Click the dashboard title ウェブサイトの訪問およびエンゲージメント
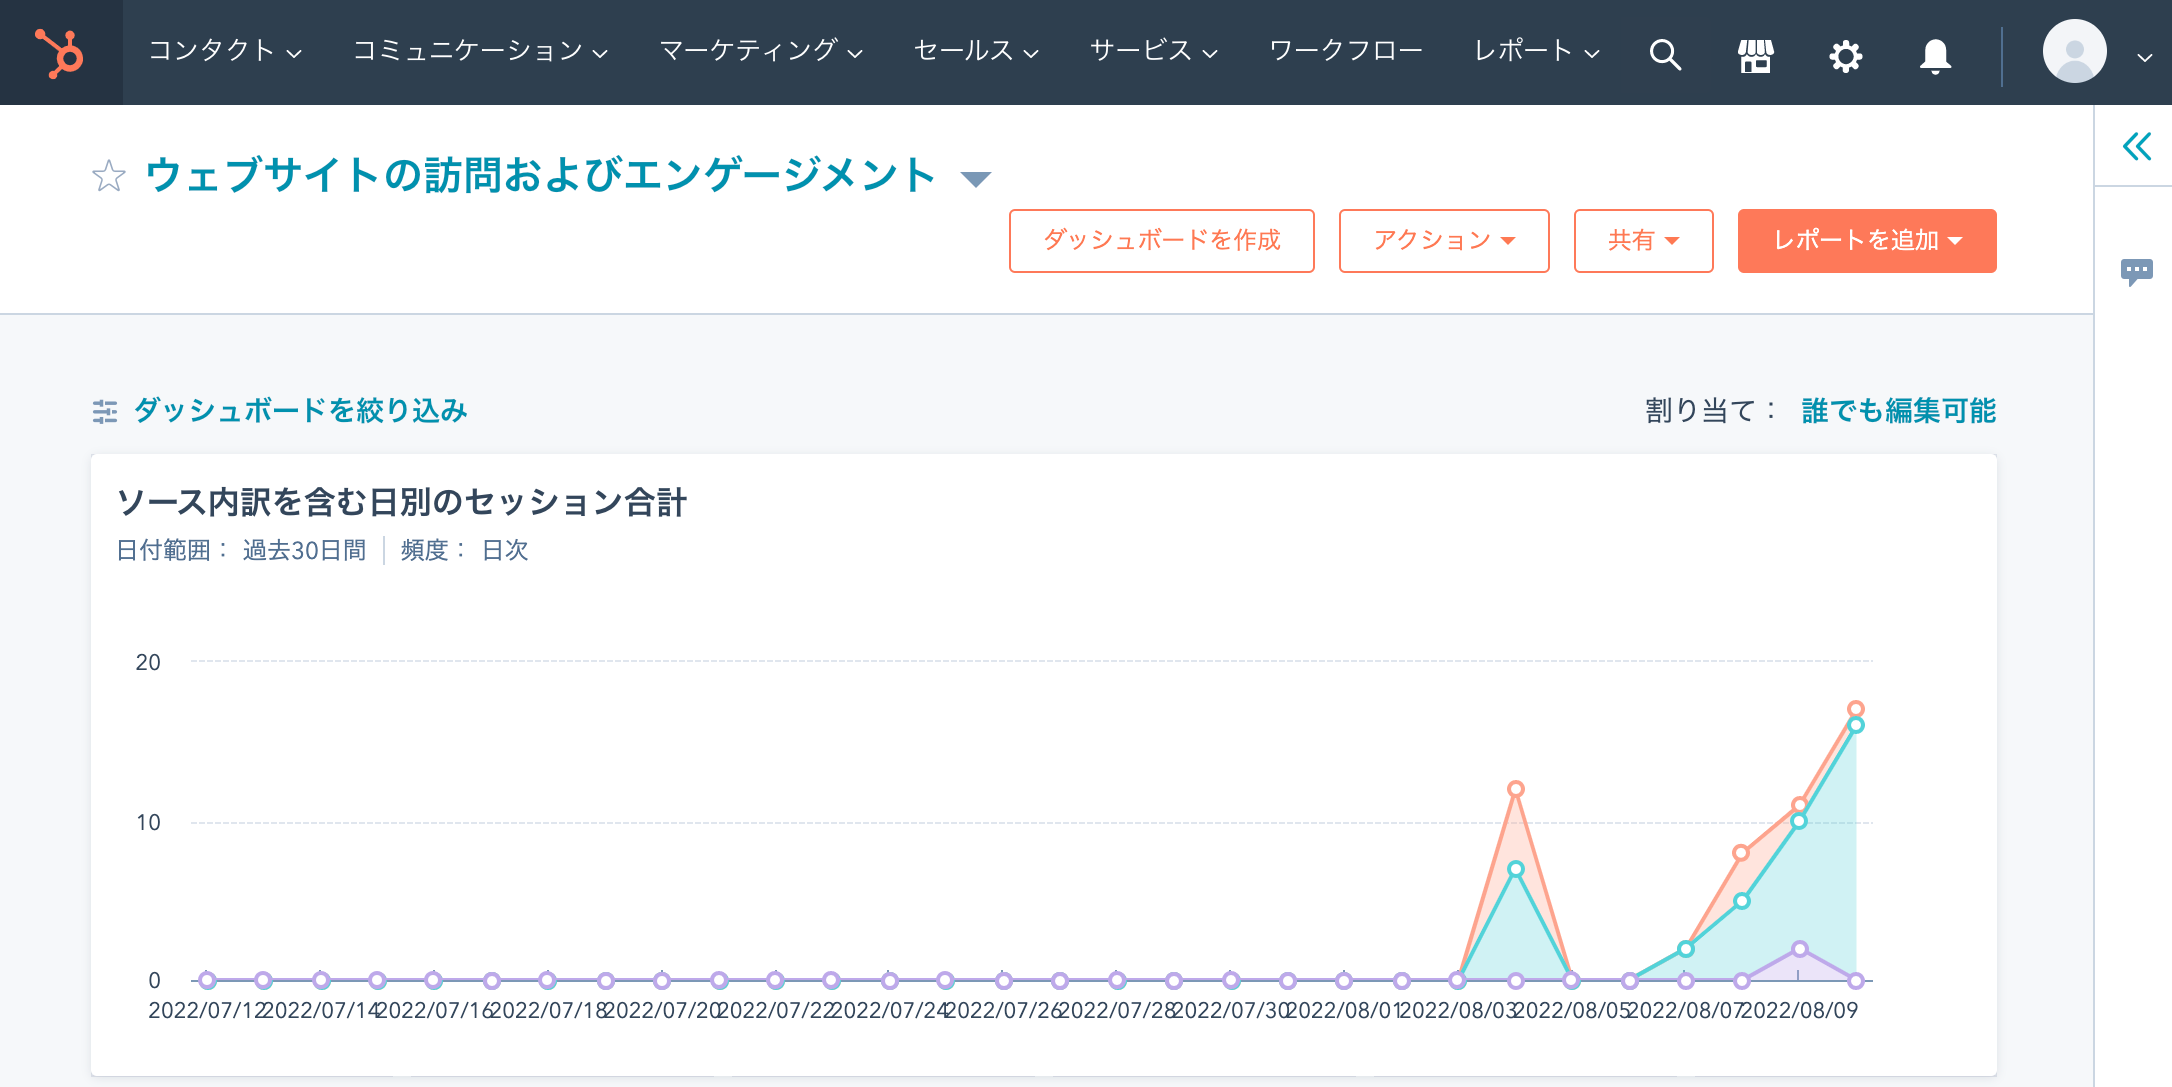This screenshot has height=1087, width=2172. point(541,175)
